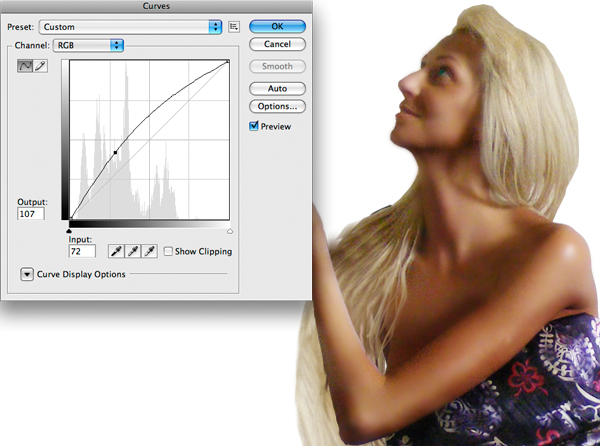
Task: Confirm curves with OK button
Action: pos(277,26)
